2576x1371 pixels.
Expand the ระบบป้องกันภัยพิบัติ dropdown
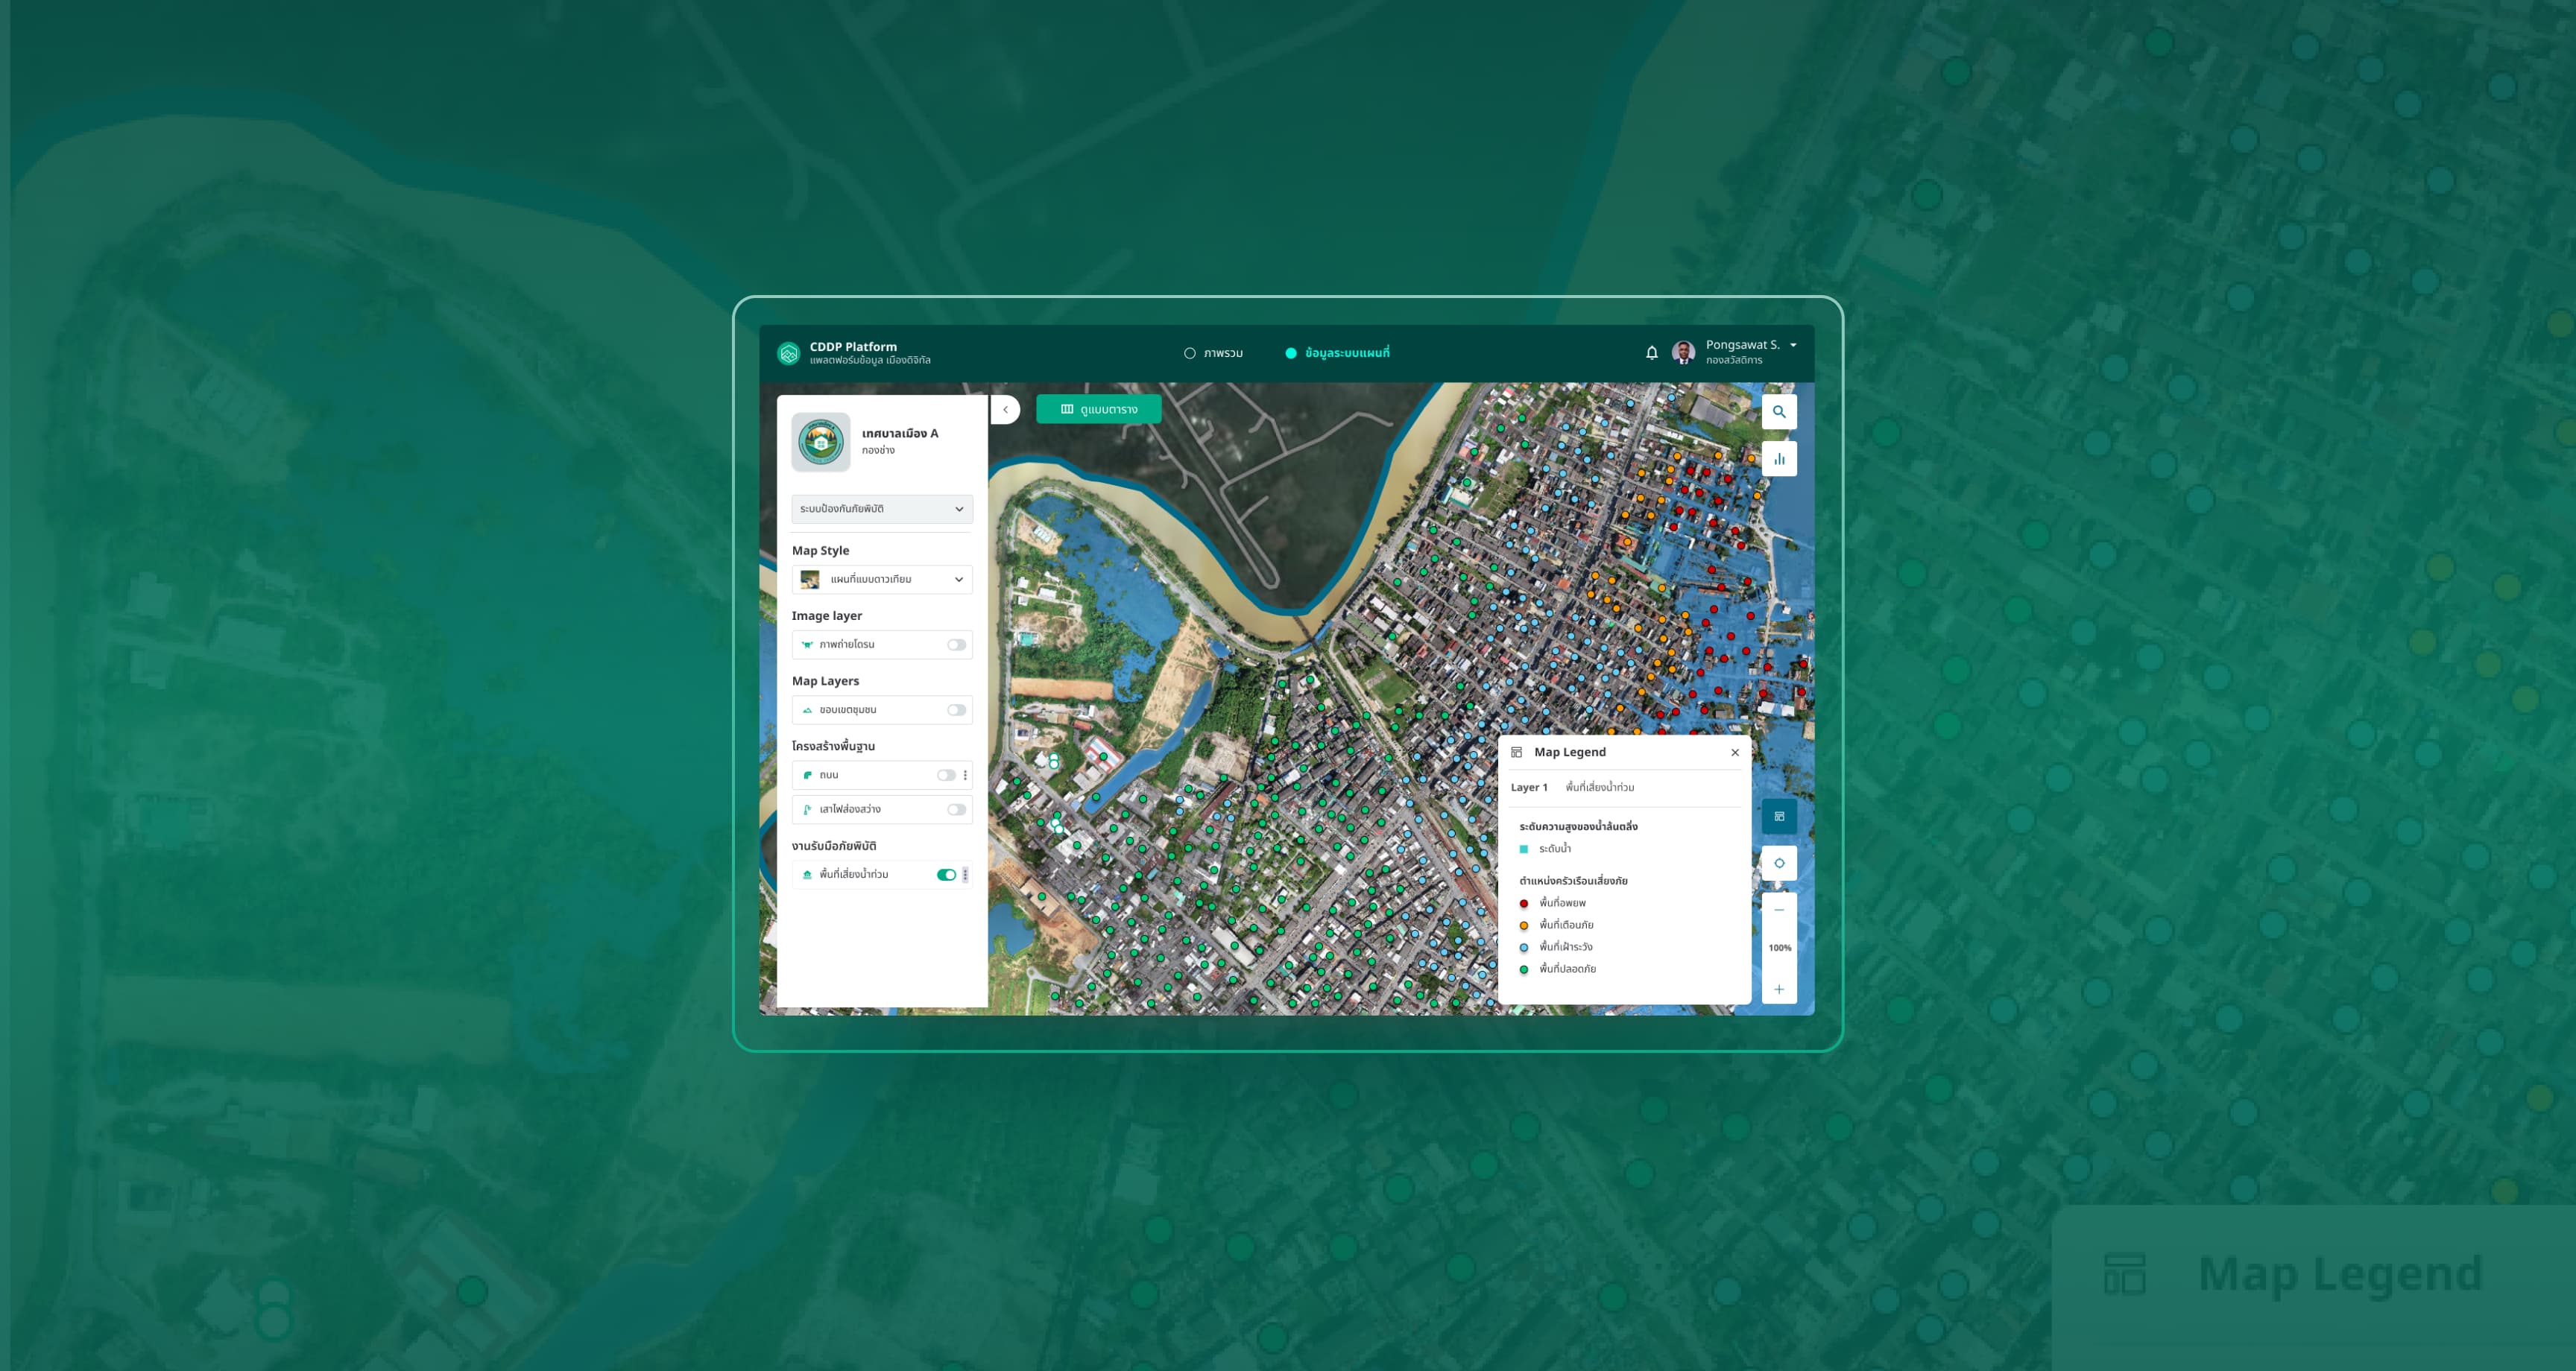882,509
